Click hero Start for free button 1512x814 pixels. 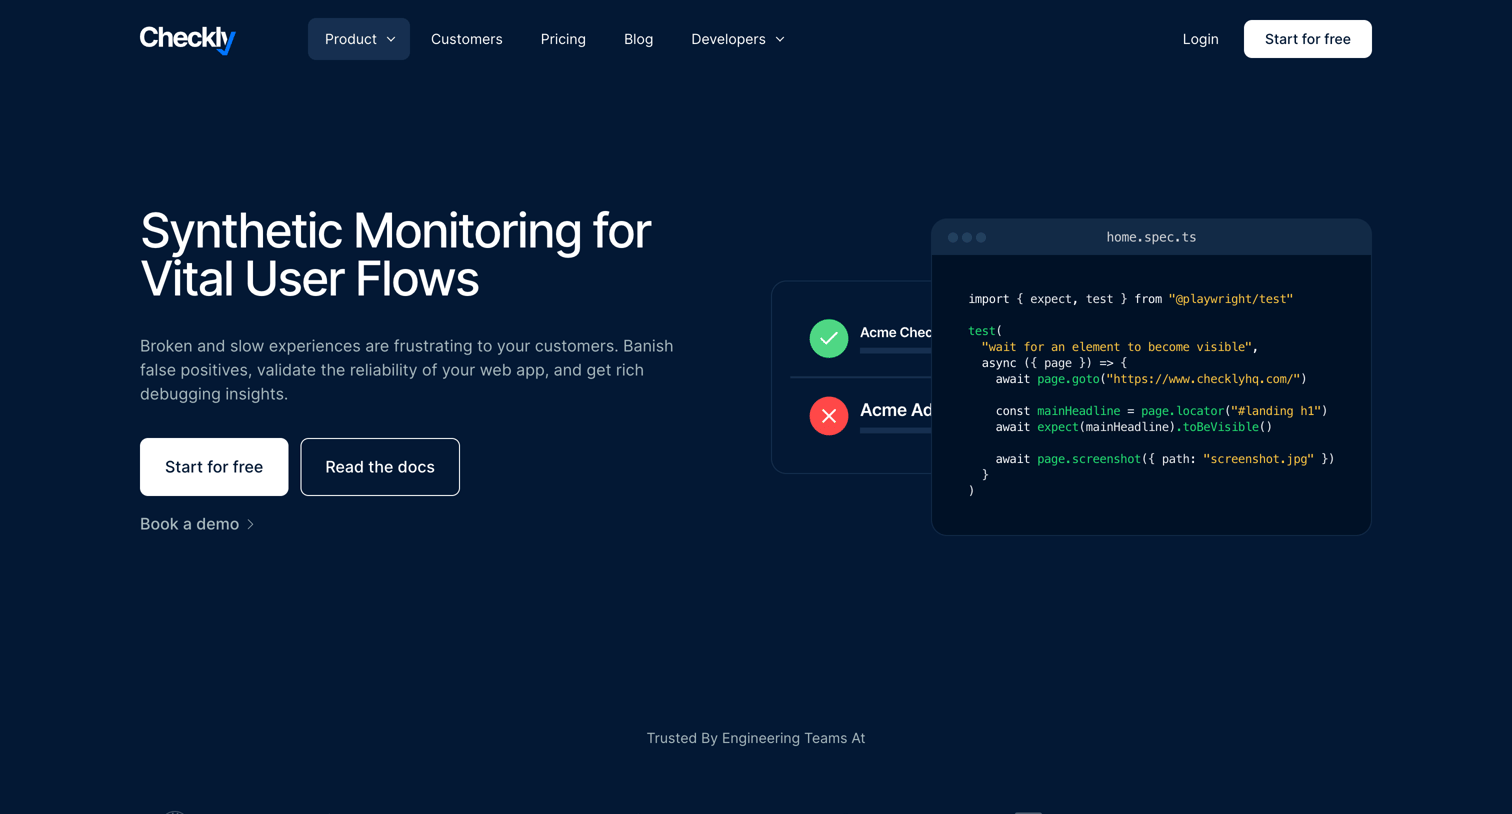214,467
